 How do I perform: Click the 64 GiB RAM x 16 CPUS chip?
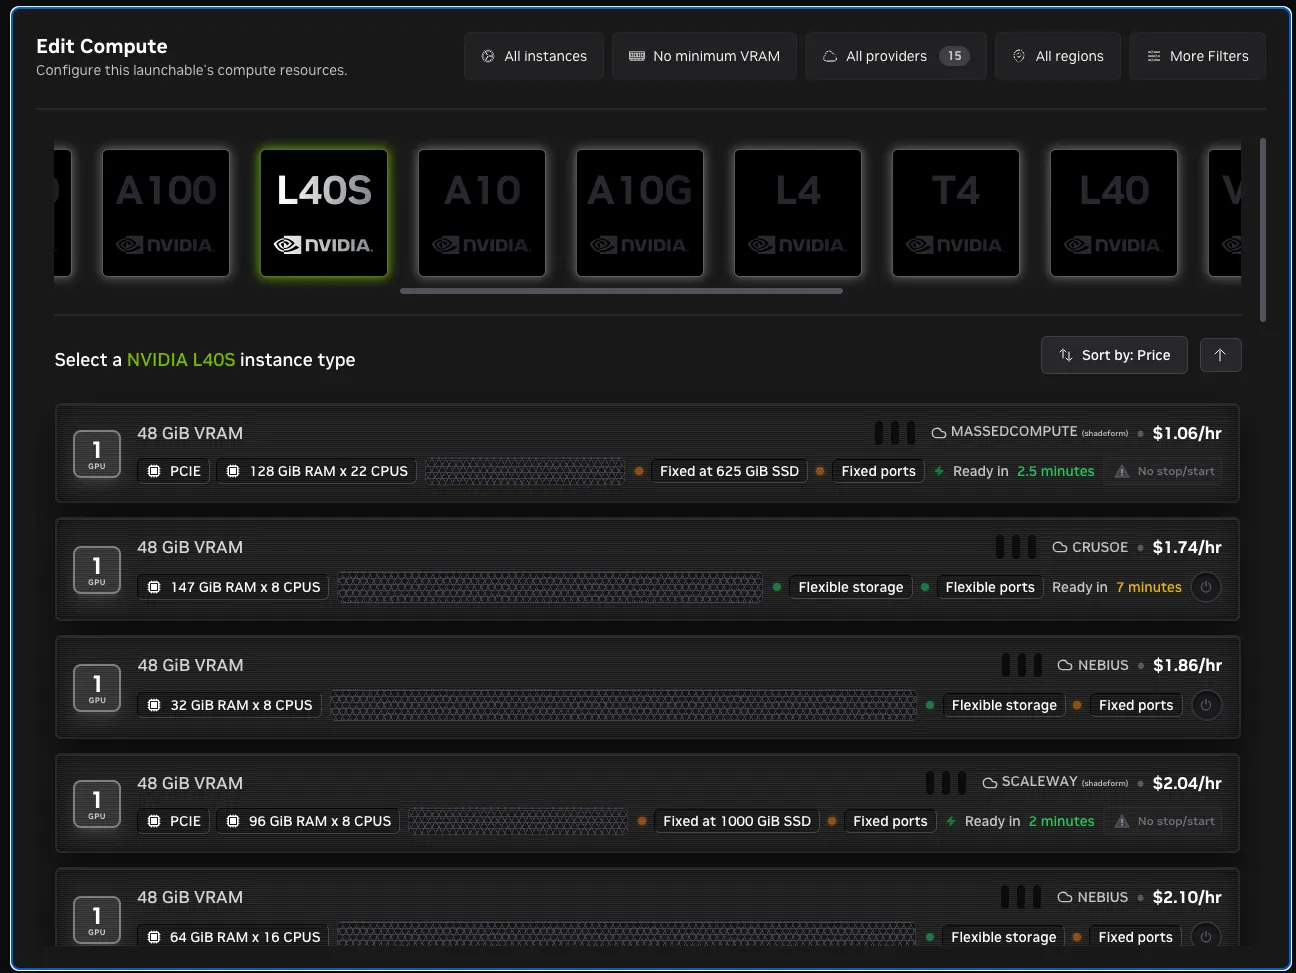coord(234,937)
